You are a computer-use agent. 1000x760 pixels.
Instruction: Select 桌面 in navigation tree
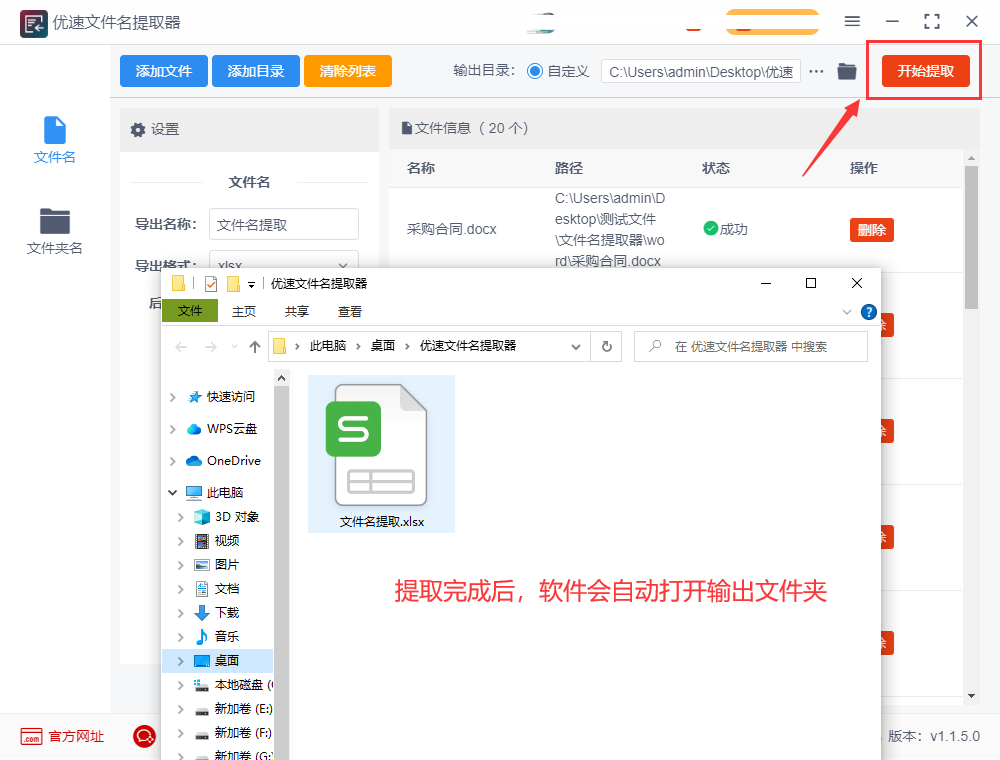217,661
